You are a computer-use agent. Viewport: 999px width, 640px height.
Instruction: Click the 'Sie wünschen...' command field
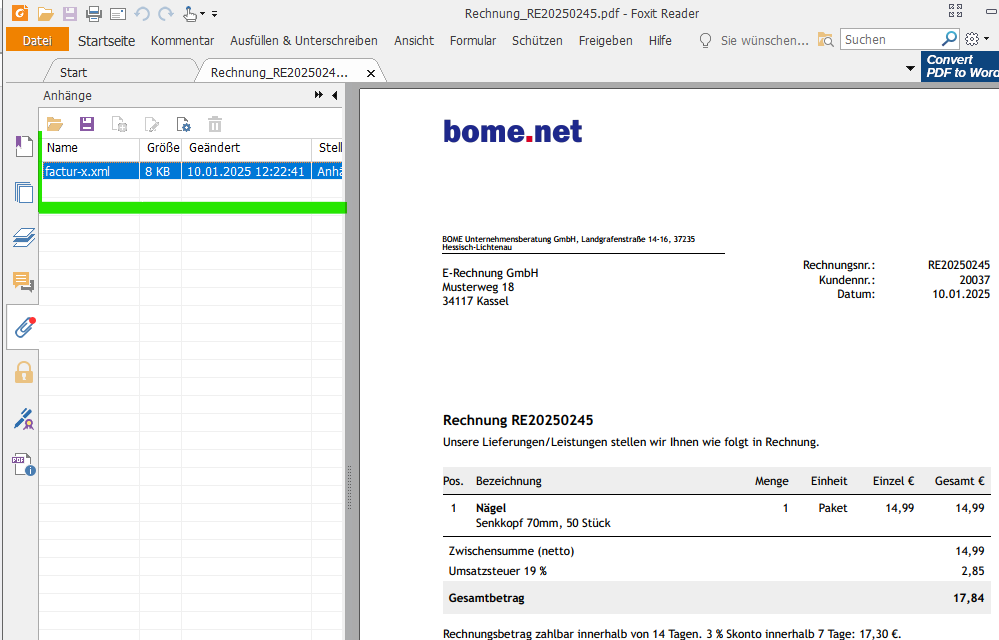tap(765, 41)
